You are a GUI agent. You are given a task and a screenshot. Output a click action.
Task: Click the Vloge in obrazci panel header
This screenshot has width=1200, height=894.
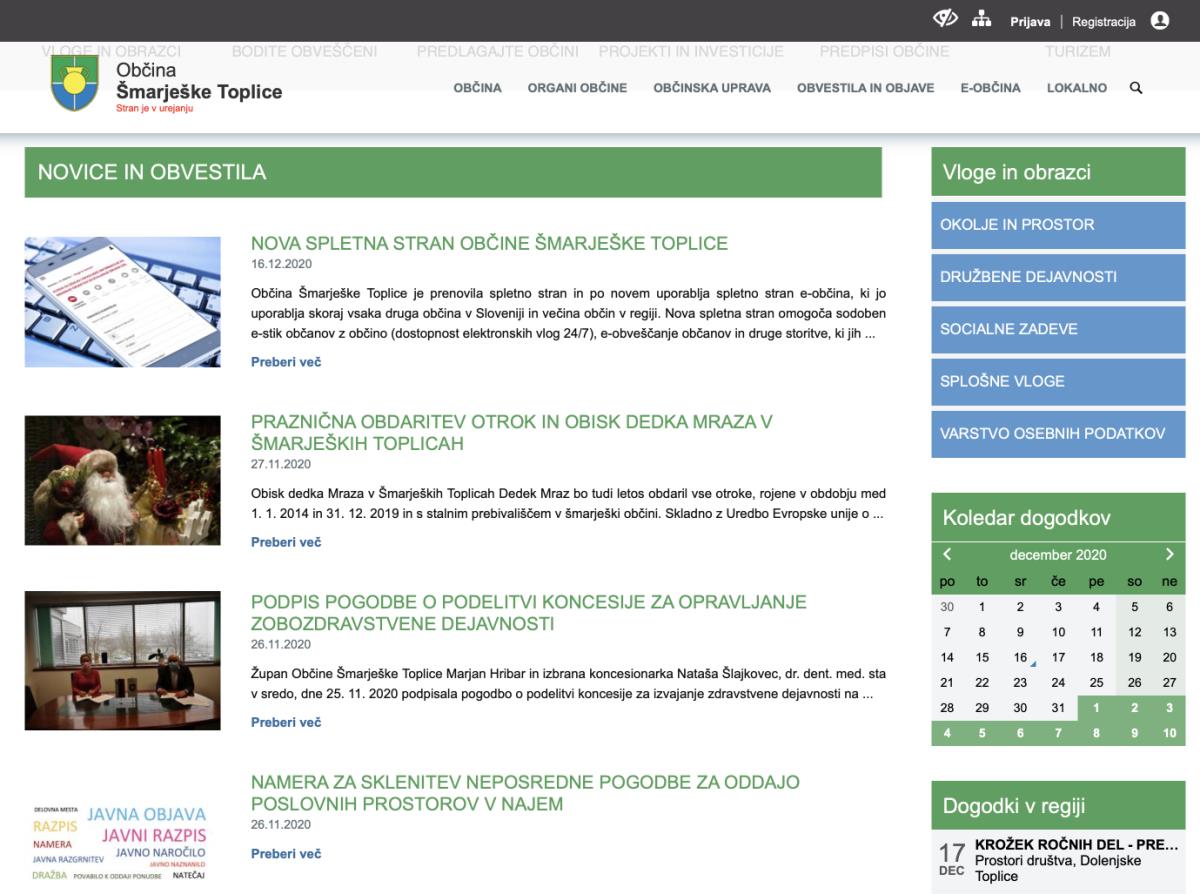[x=1058, y=172]
